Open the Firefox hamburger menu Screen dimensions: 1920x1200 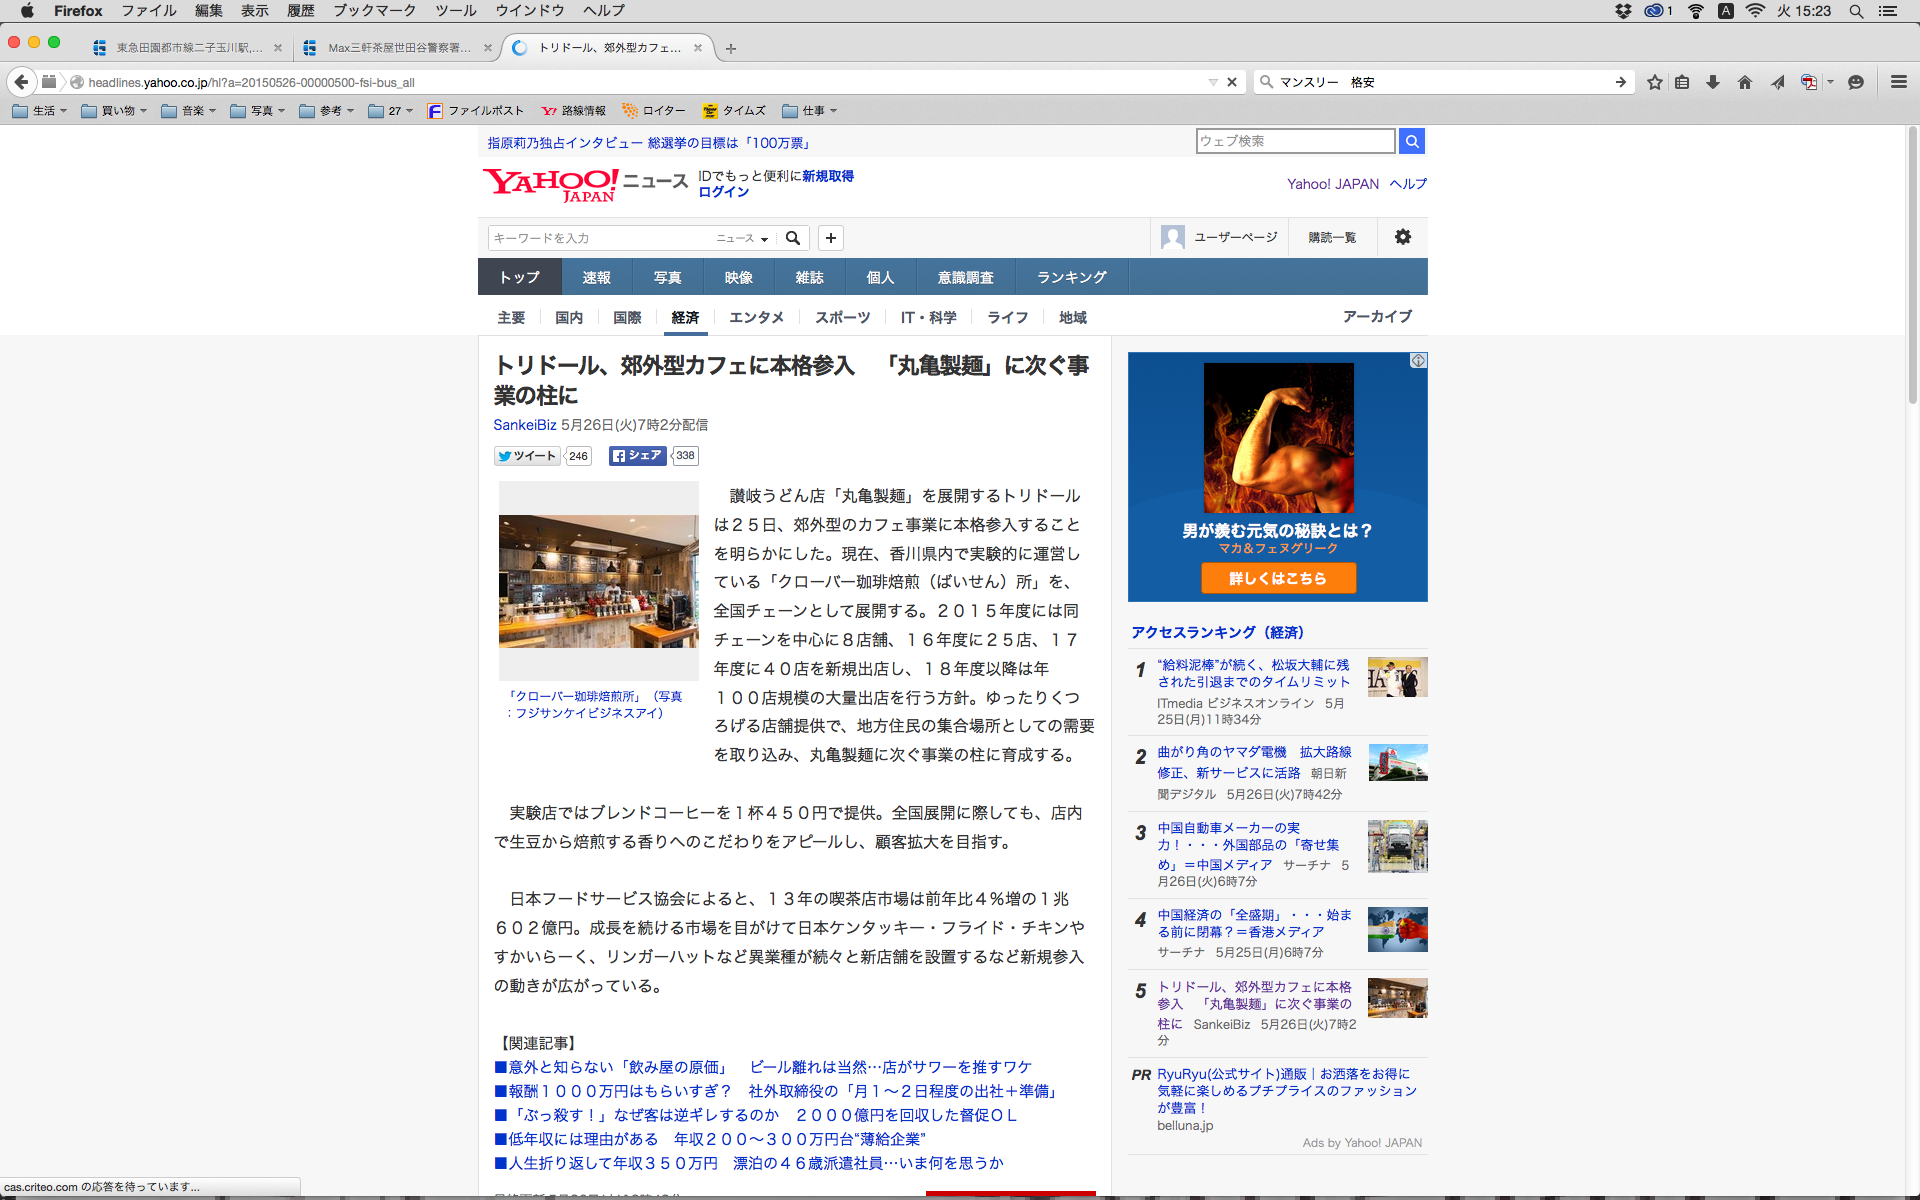click(x=1898, y=82)
